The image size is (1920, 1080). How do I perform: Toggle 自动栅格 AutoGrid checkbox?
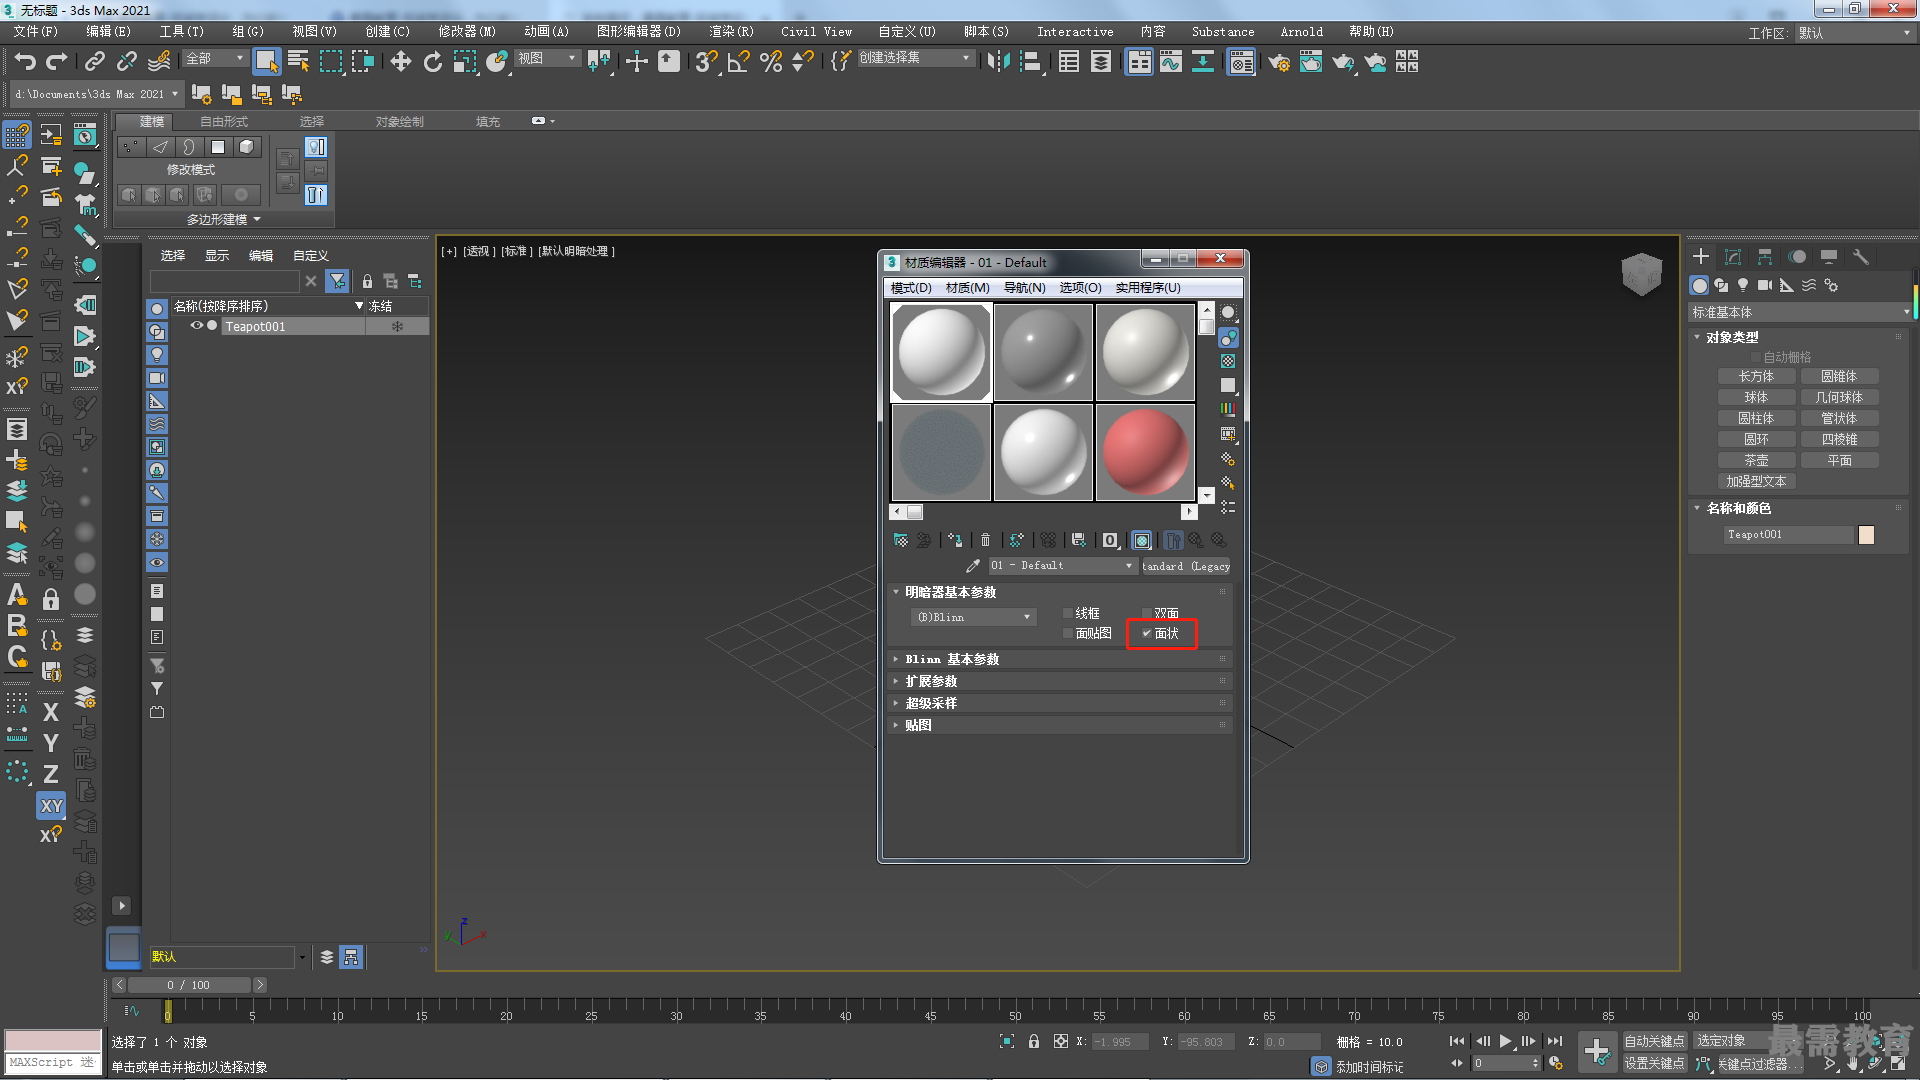pyautogui.click(x=1756, y=357)
